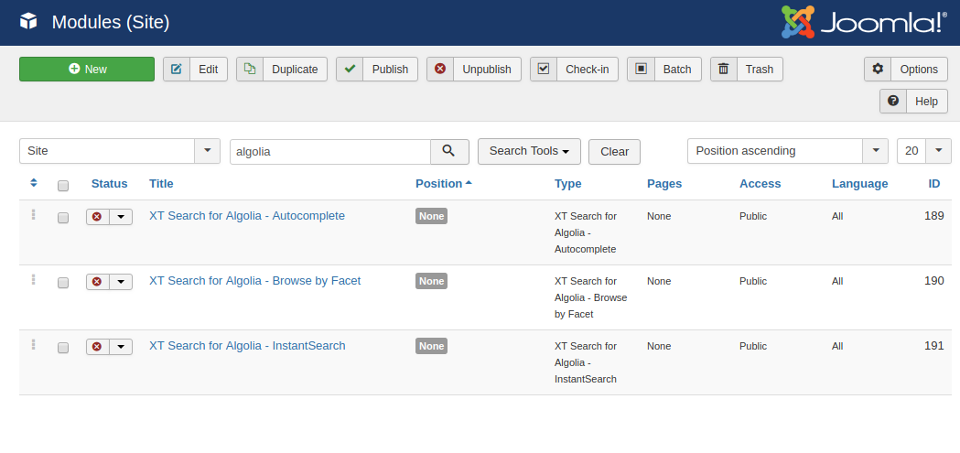Click ID 191 cell
The image size is (960, 453).
[934, 345]
